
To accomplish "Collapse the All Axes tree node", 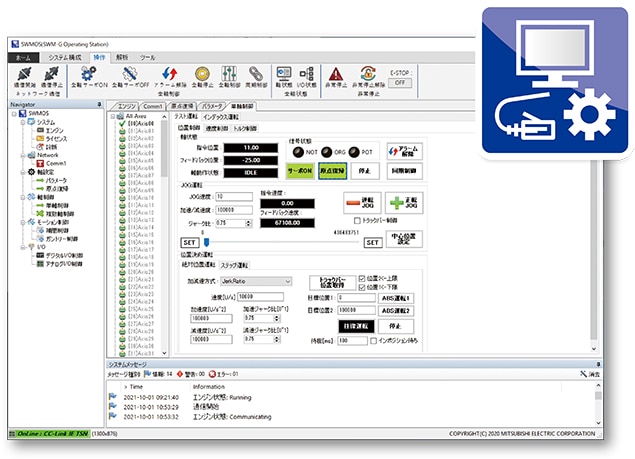I will tap(113, 116).
